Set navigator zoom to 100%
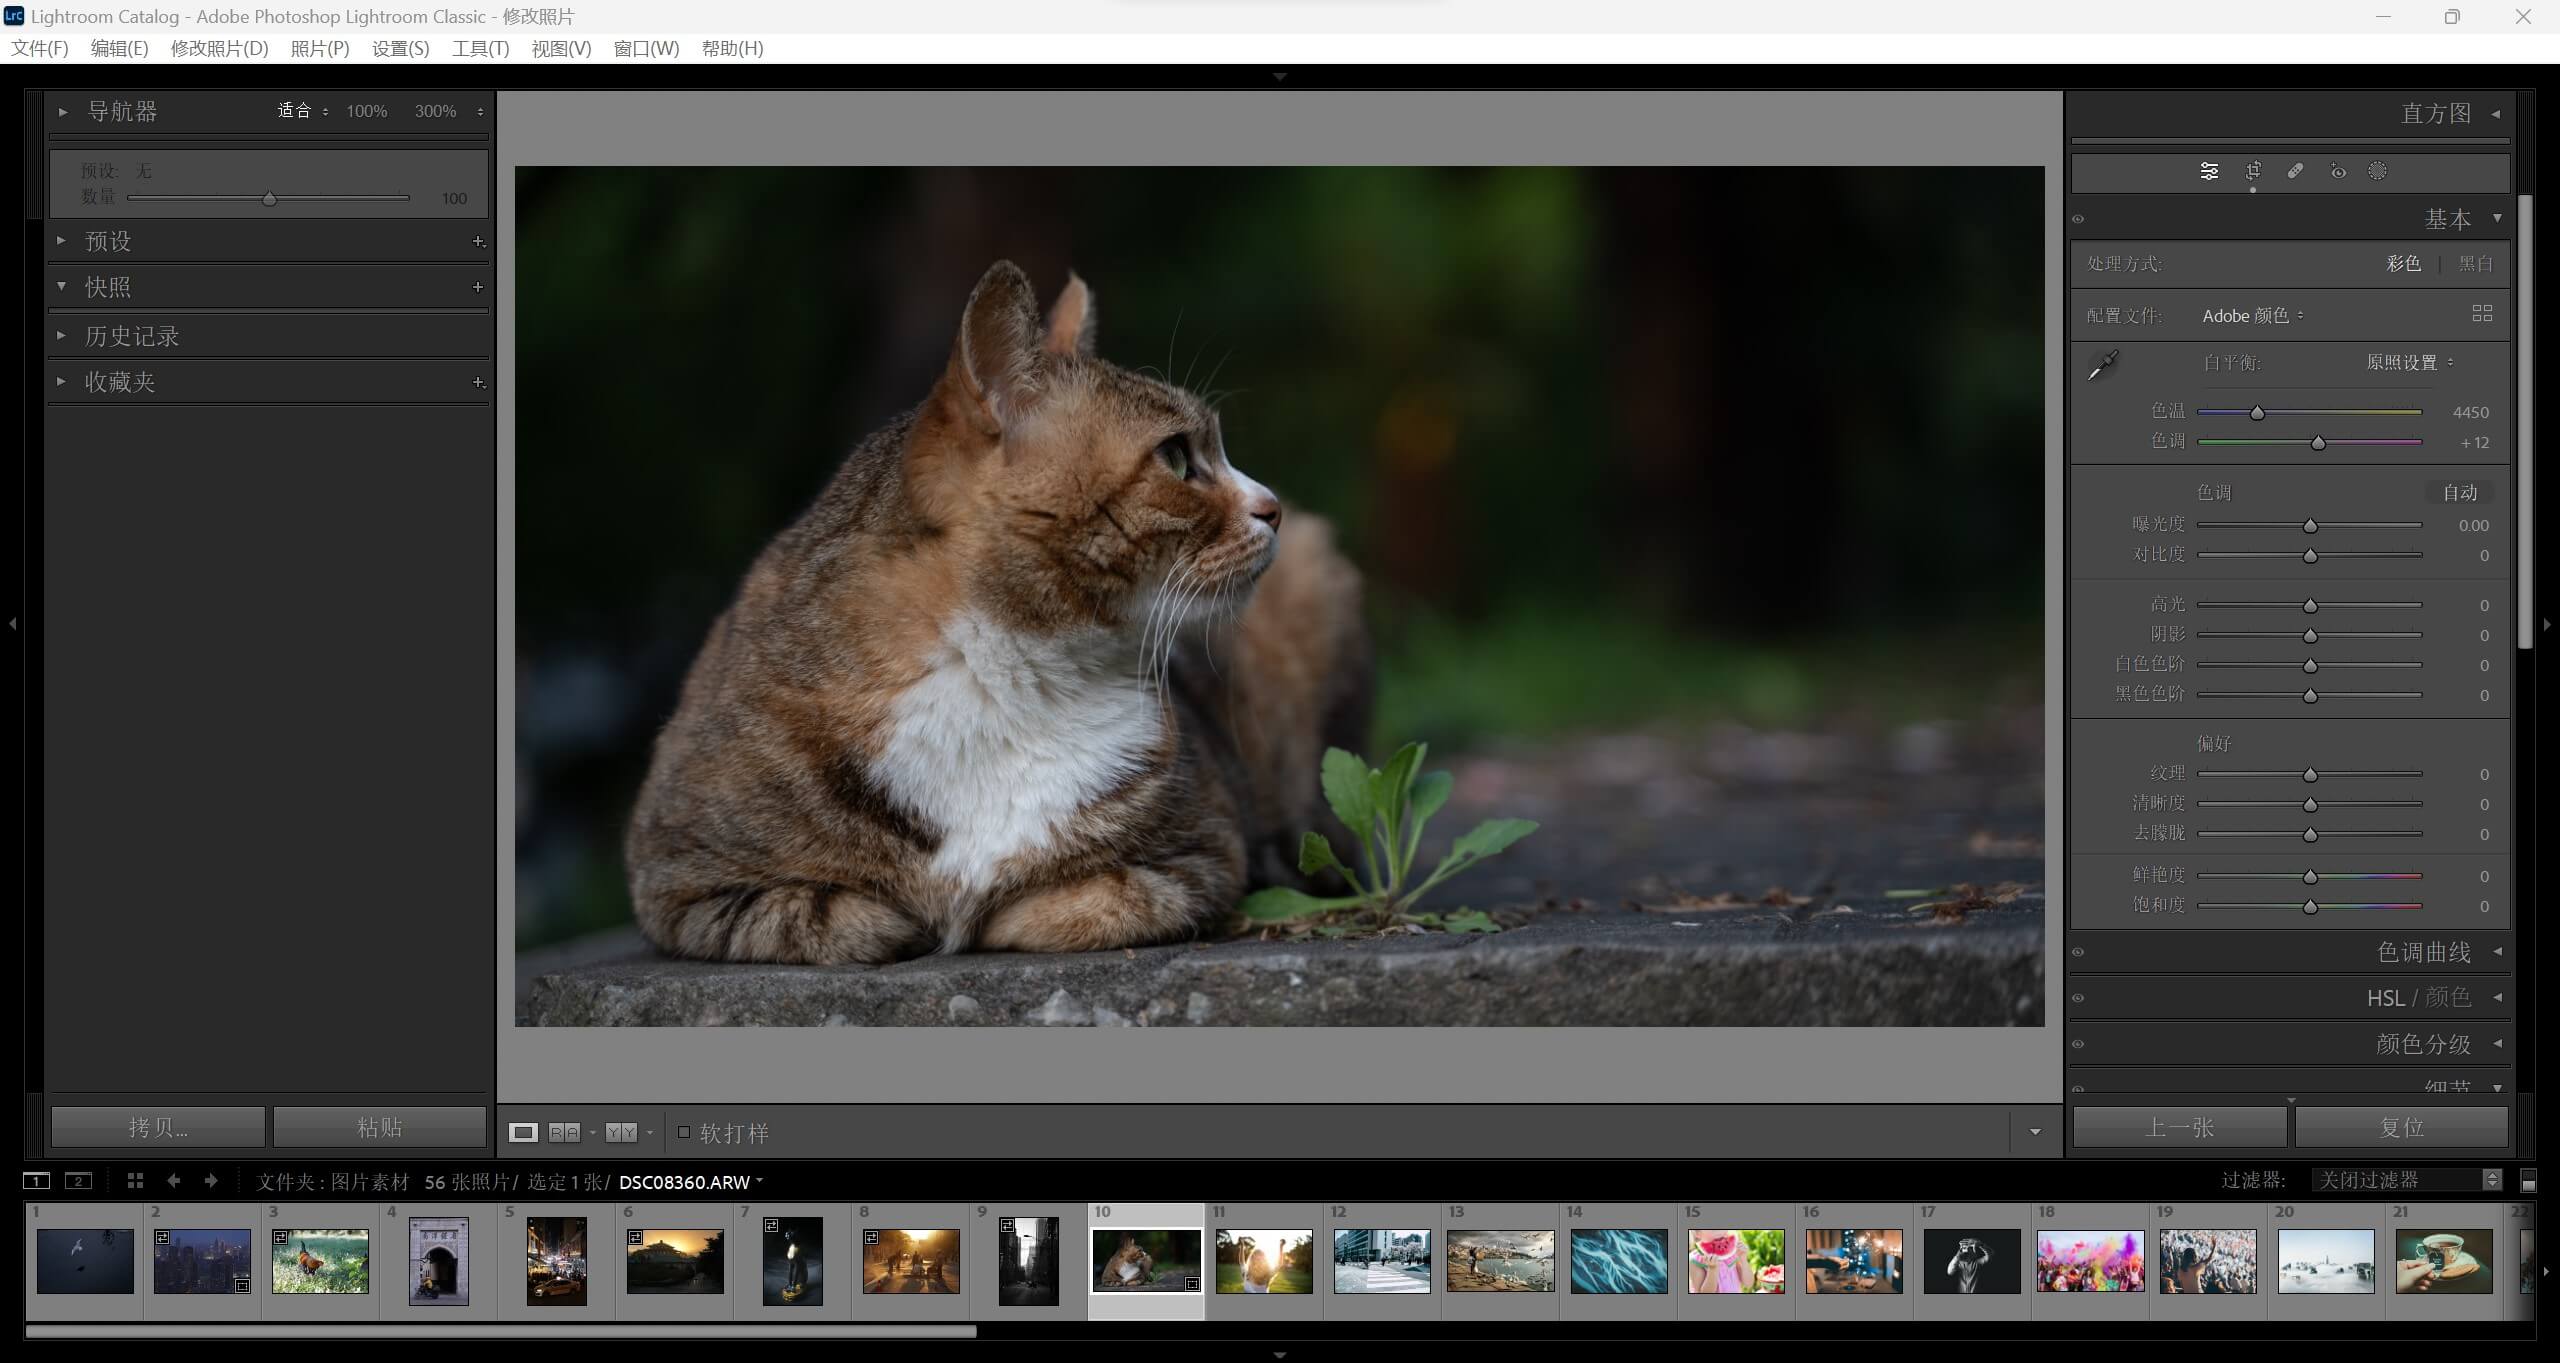 tap(367, 111)
